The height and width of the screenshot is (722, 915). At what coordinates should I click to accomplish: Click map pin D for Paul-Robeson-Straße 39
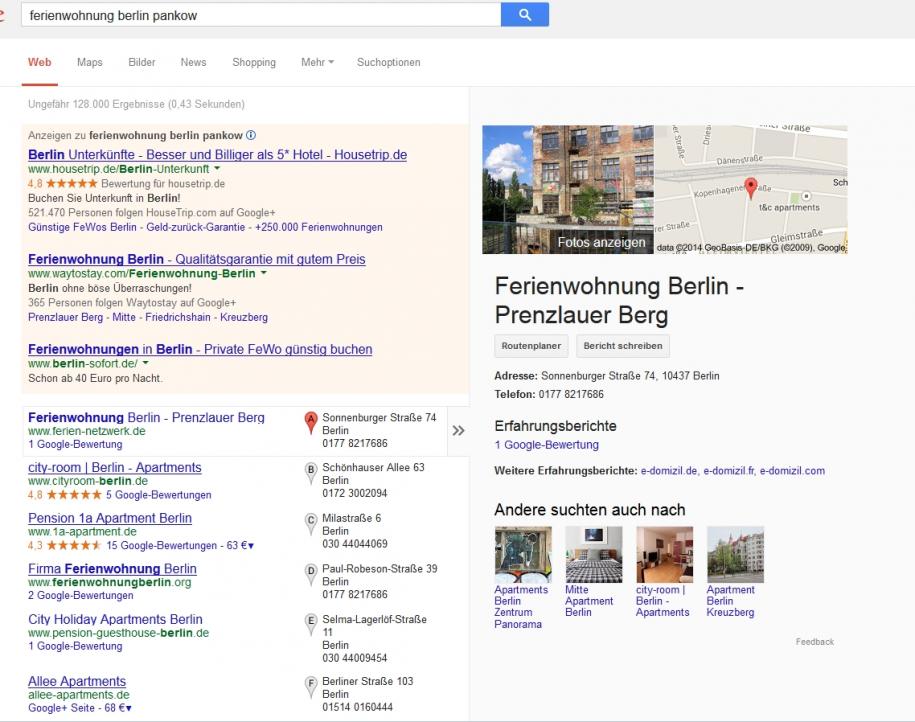click(x=311, y=574)
